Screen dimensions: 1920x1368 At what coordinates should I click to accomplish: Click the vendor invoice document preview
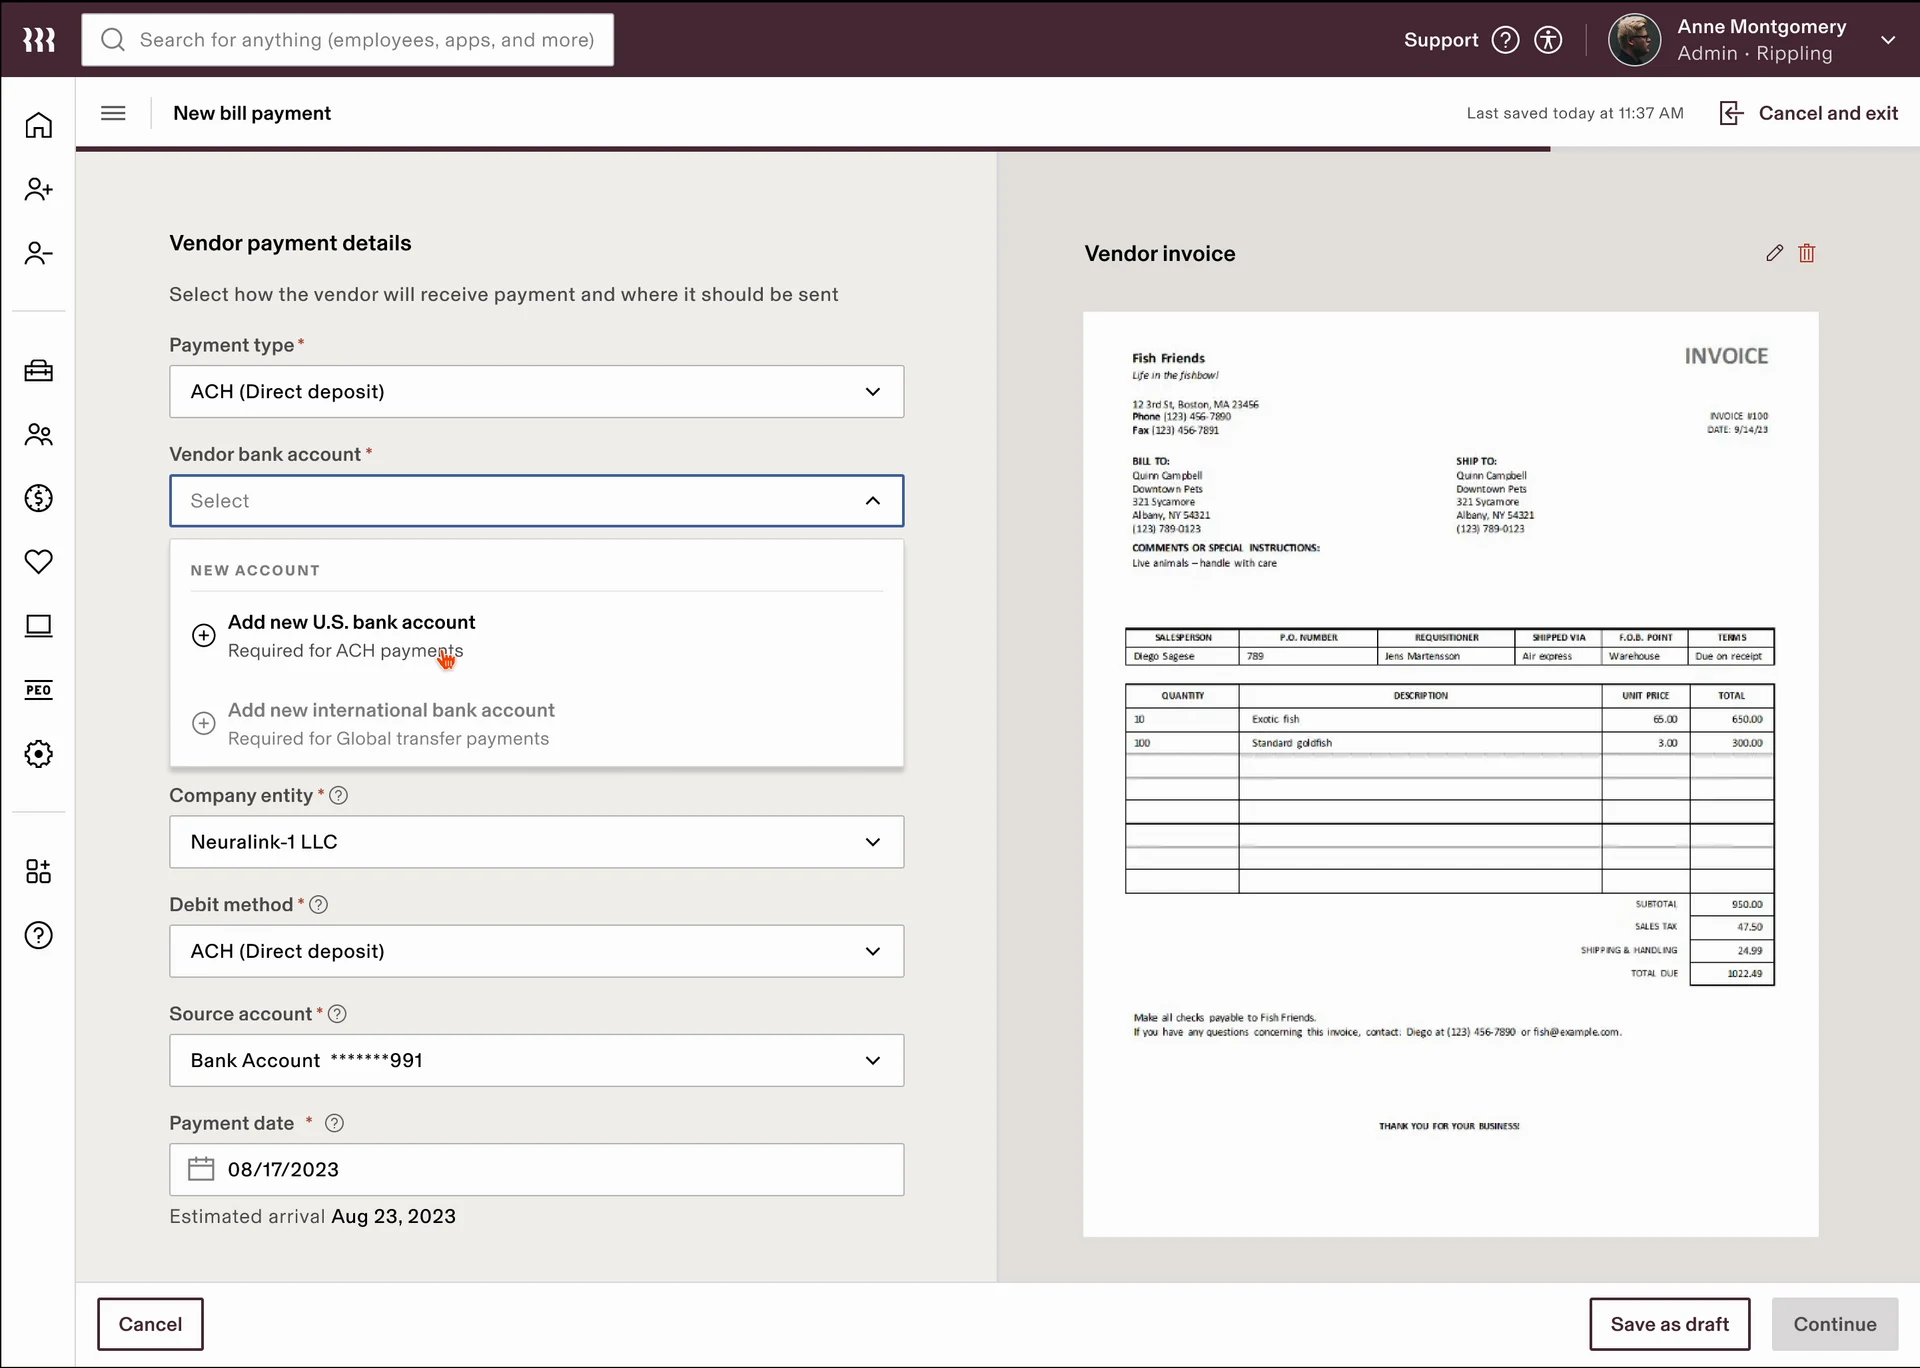tap(1450, 774)
